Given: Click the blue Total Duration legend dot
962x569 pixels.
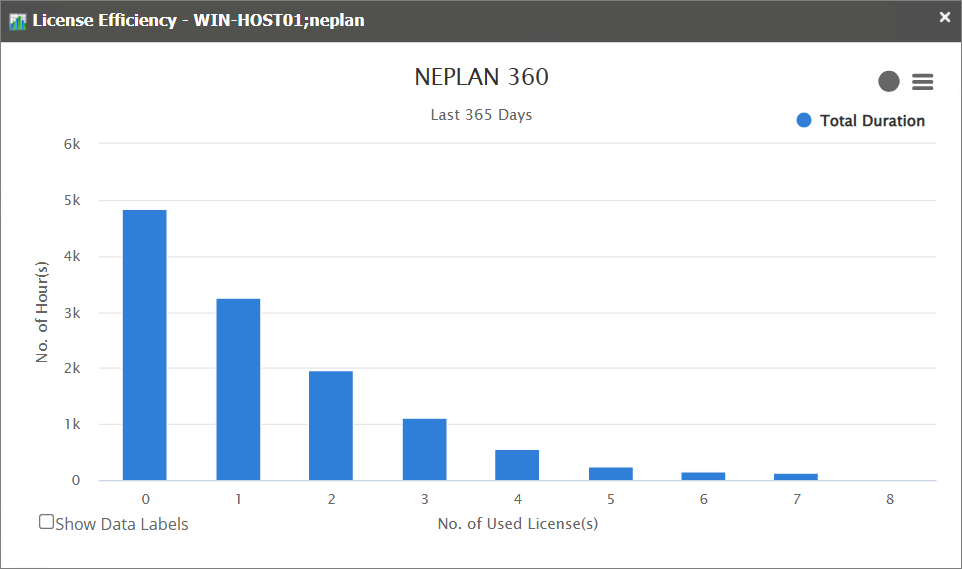Looking at the screenshot, I should tap(804, 121).
